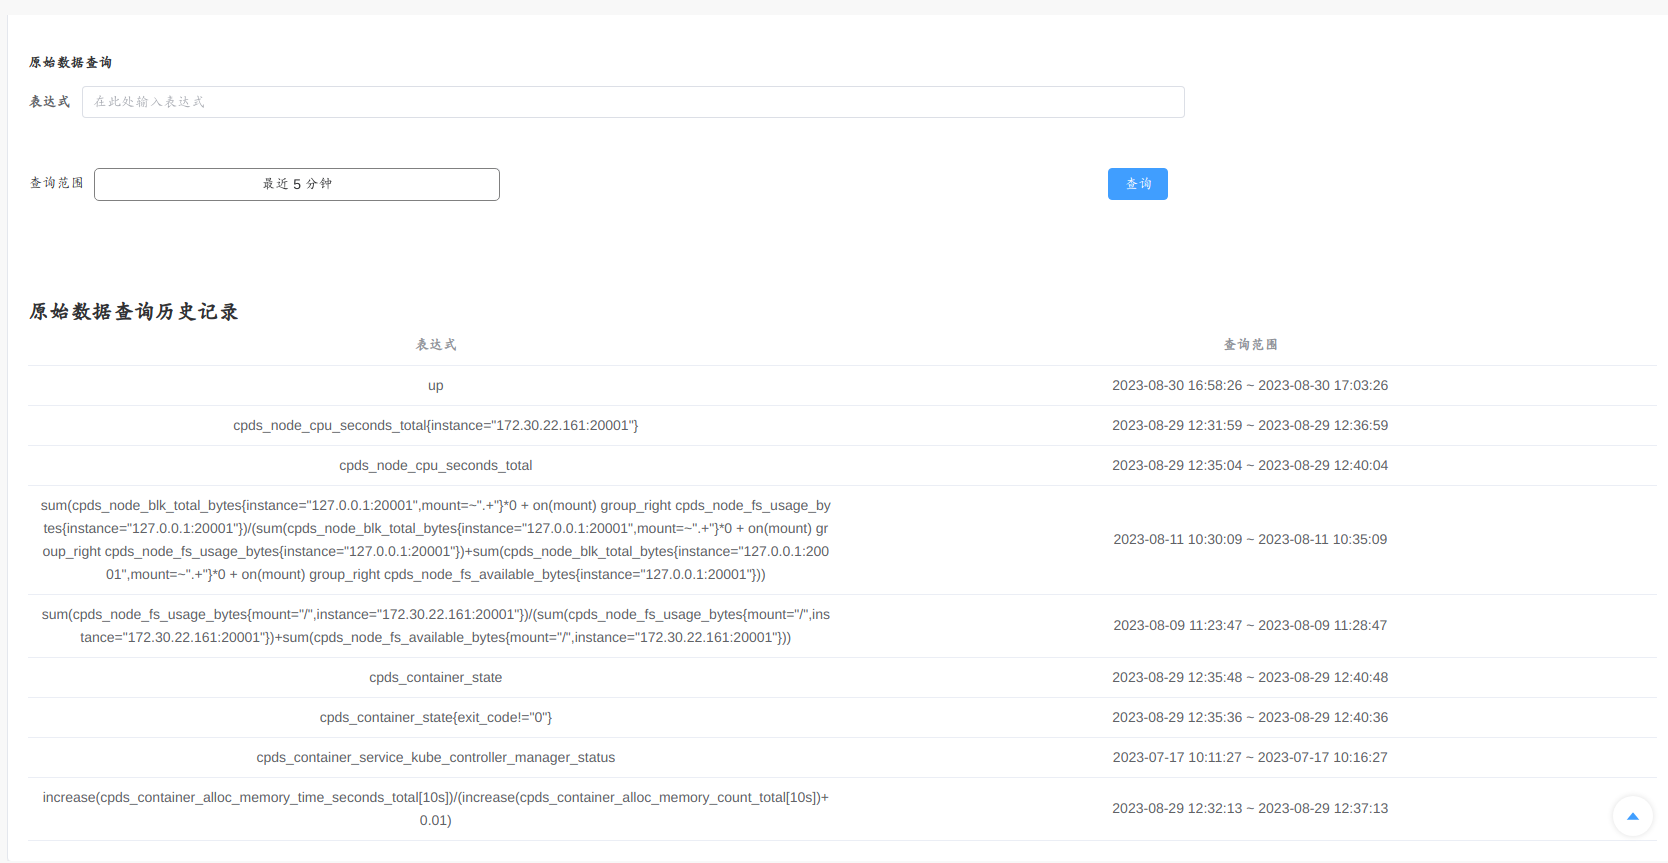
Task: Click the increase alloc_memory_time expression row
Action: 435,809
